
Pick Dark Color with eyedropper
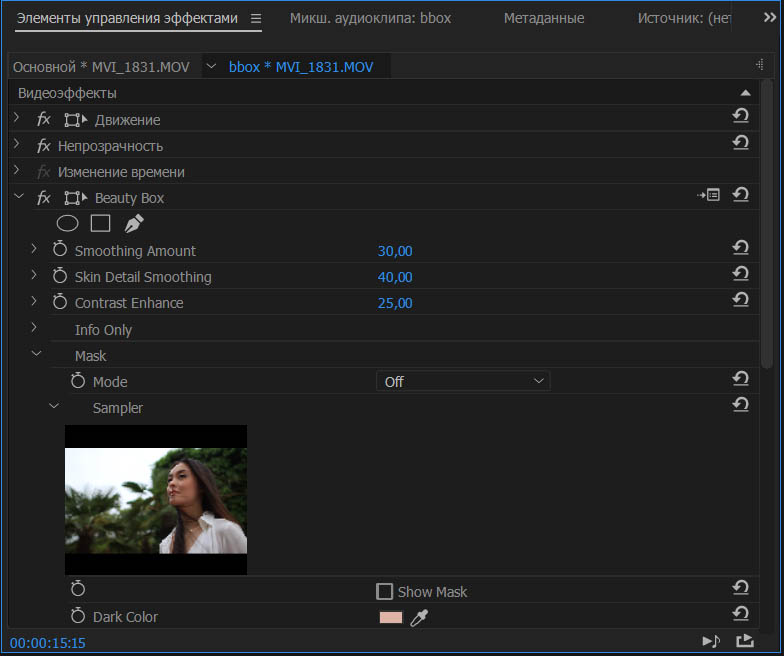click(419, 618)
